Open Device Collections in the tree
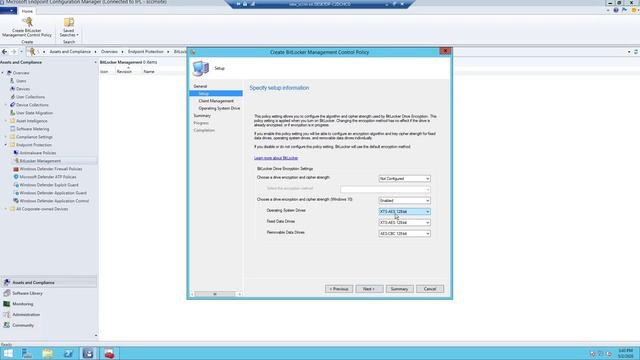640x360 pixels. [x=32, y=105]
